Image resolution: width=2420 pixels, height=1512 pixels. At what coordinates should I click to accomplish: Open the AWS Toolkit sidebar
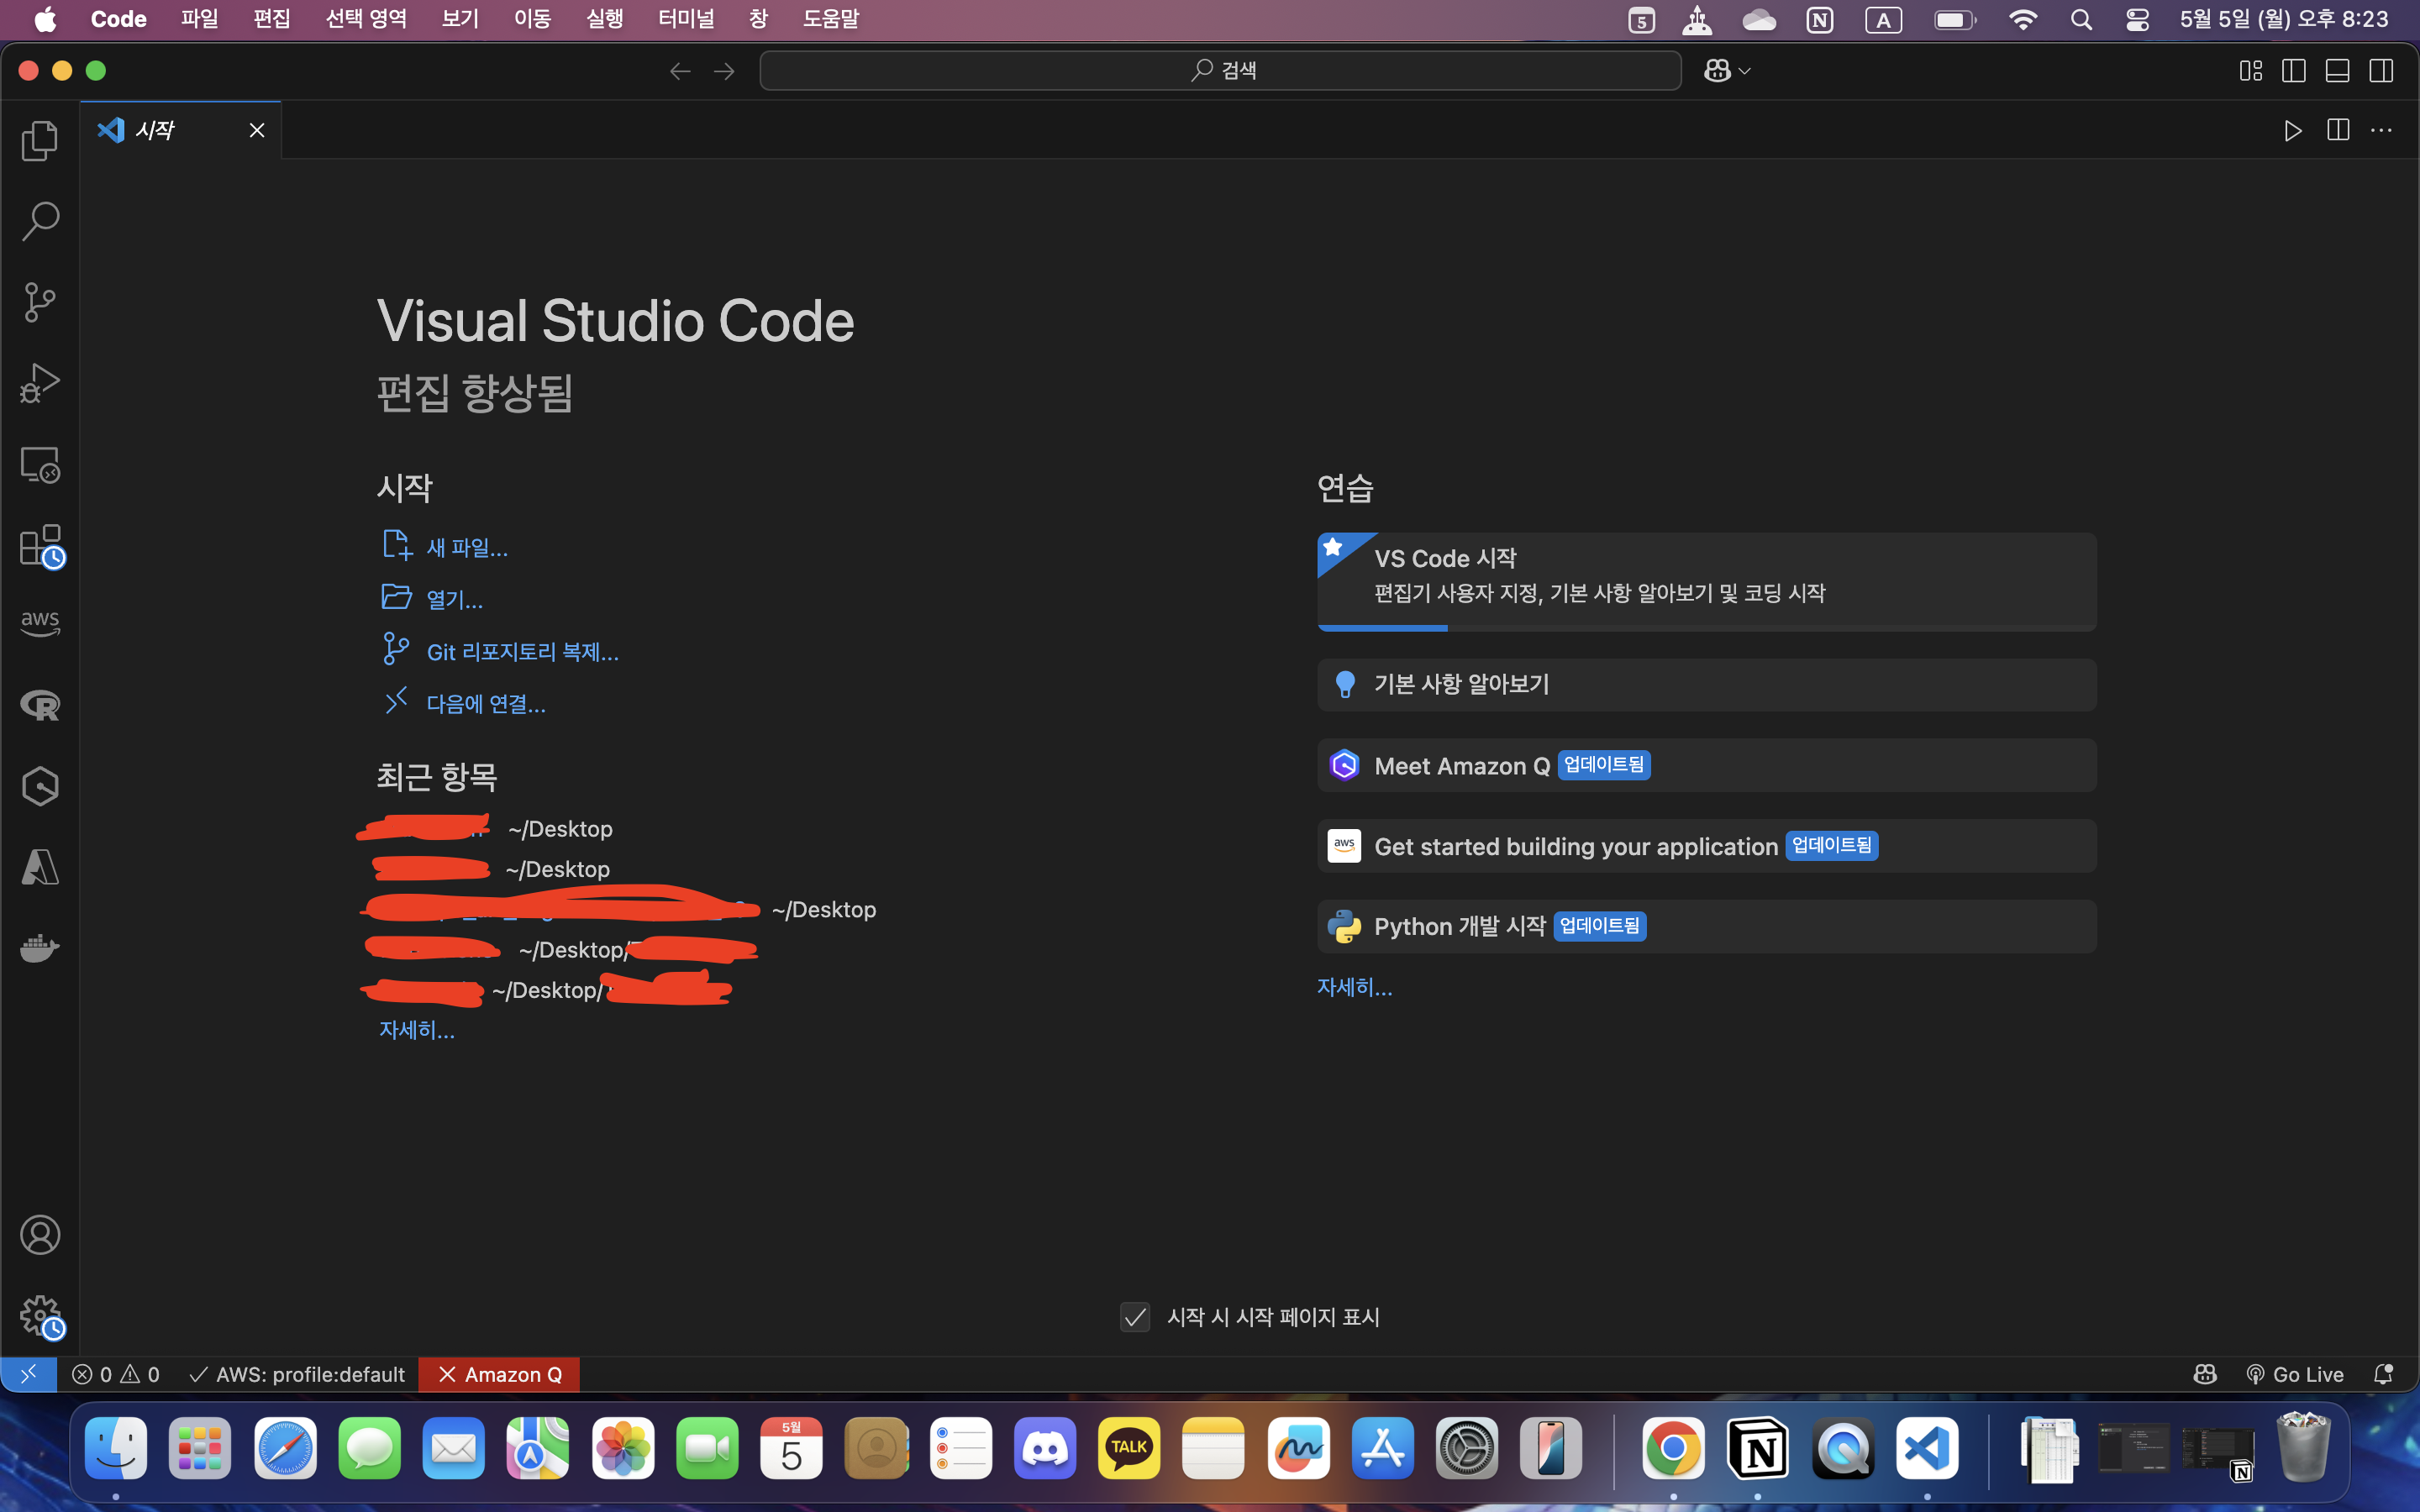click(40, 622)
